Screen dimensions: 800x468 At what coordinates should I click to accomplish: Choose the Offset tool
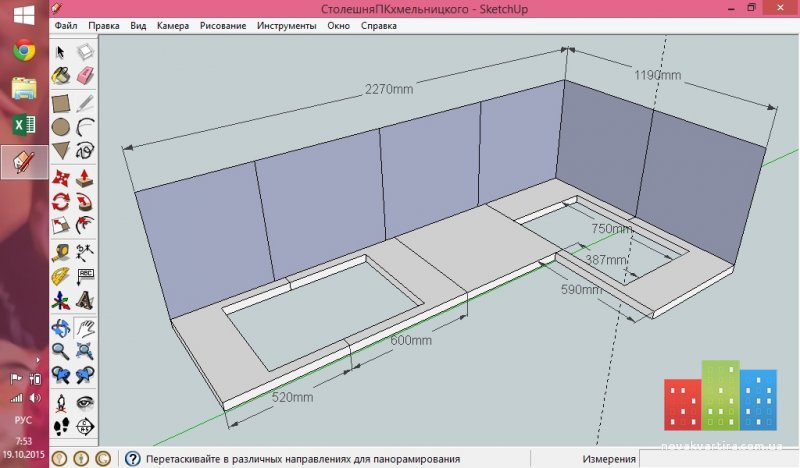pos(85,225)
